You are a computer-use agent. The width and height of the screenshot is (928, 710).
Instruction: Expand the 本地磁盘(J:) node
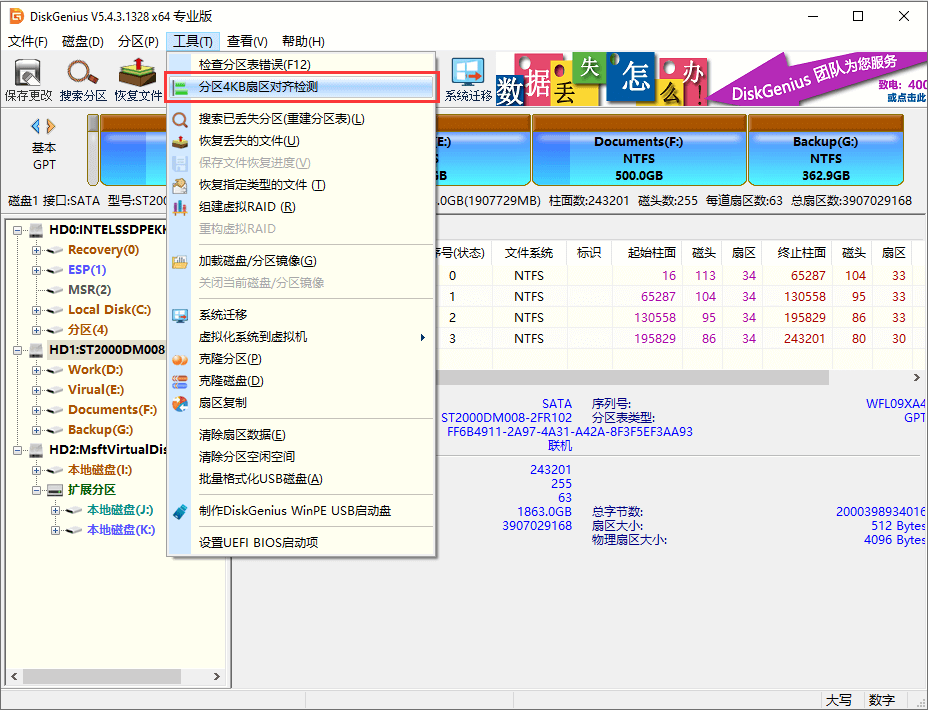56,511
